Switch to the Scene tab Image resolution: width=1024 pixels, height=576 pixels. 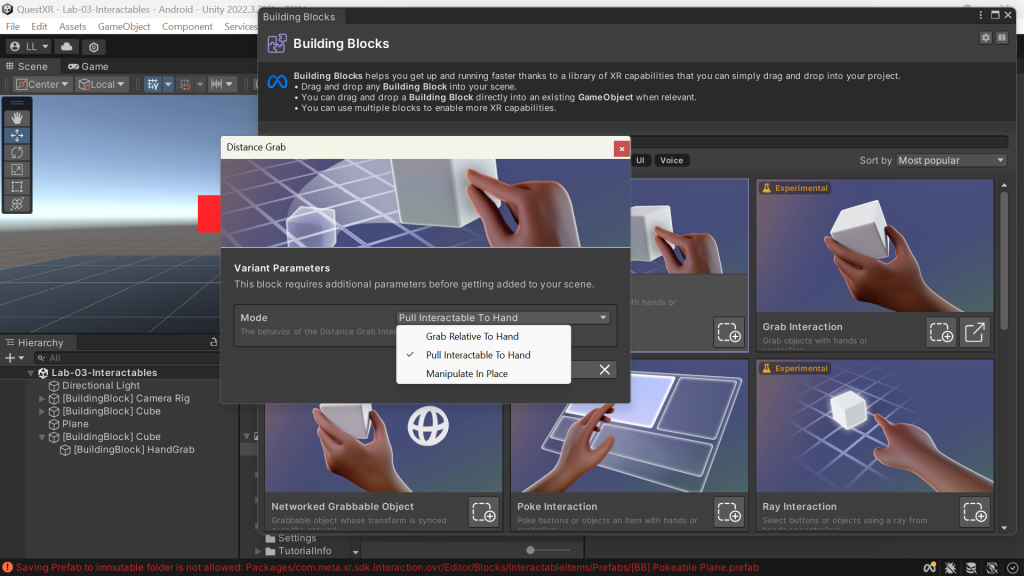tap(27, 67)
